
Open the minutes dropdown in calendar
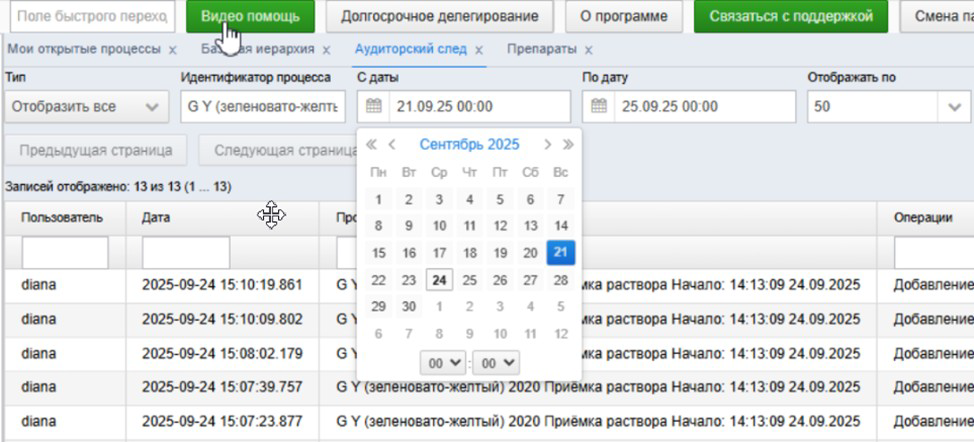496,363
